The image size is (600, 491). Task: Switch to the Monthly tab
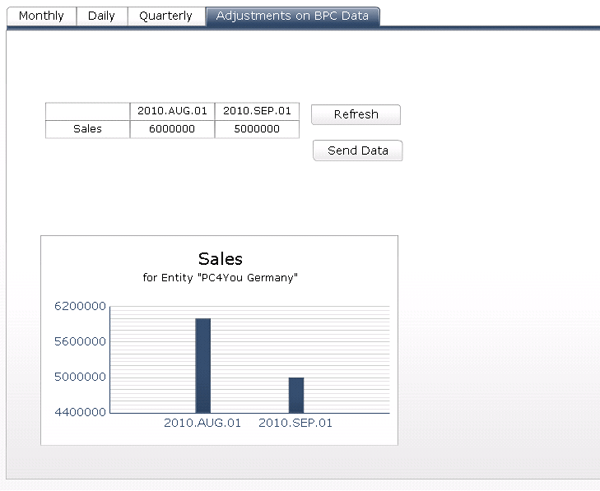click(x=41, y=16)
